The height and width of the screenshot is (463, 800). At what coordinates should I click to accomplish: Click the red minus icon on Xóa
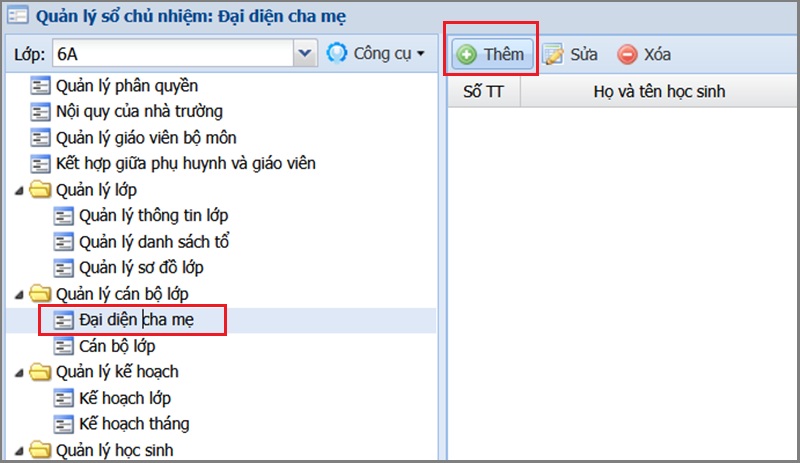627,54
